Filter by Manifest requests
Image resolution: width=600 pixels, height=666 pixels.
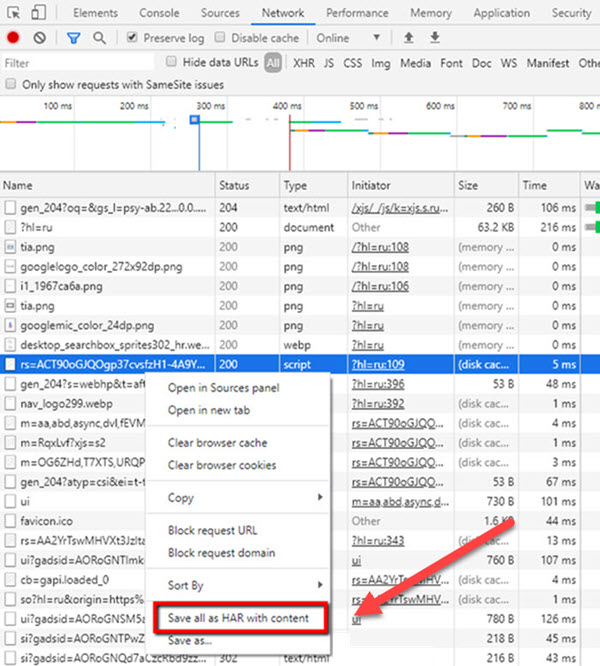pyautogui.click(x=548, y=63)
